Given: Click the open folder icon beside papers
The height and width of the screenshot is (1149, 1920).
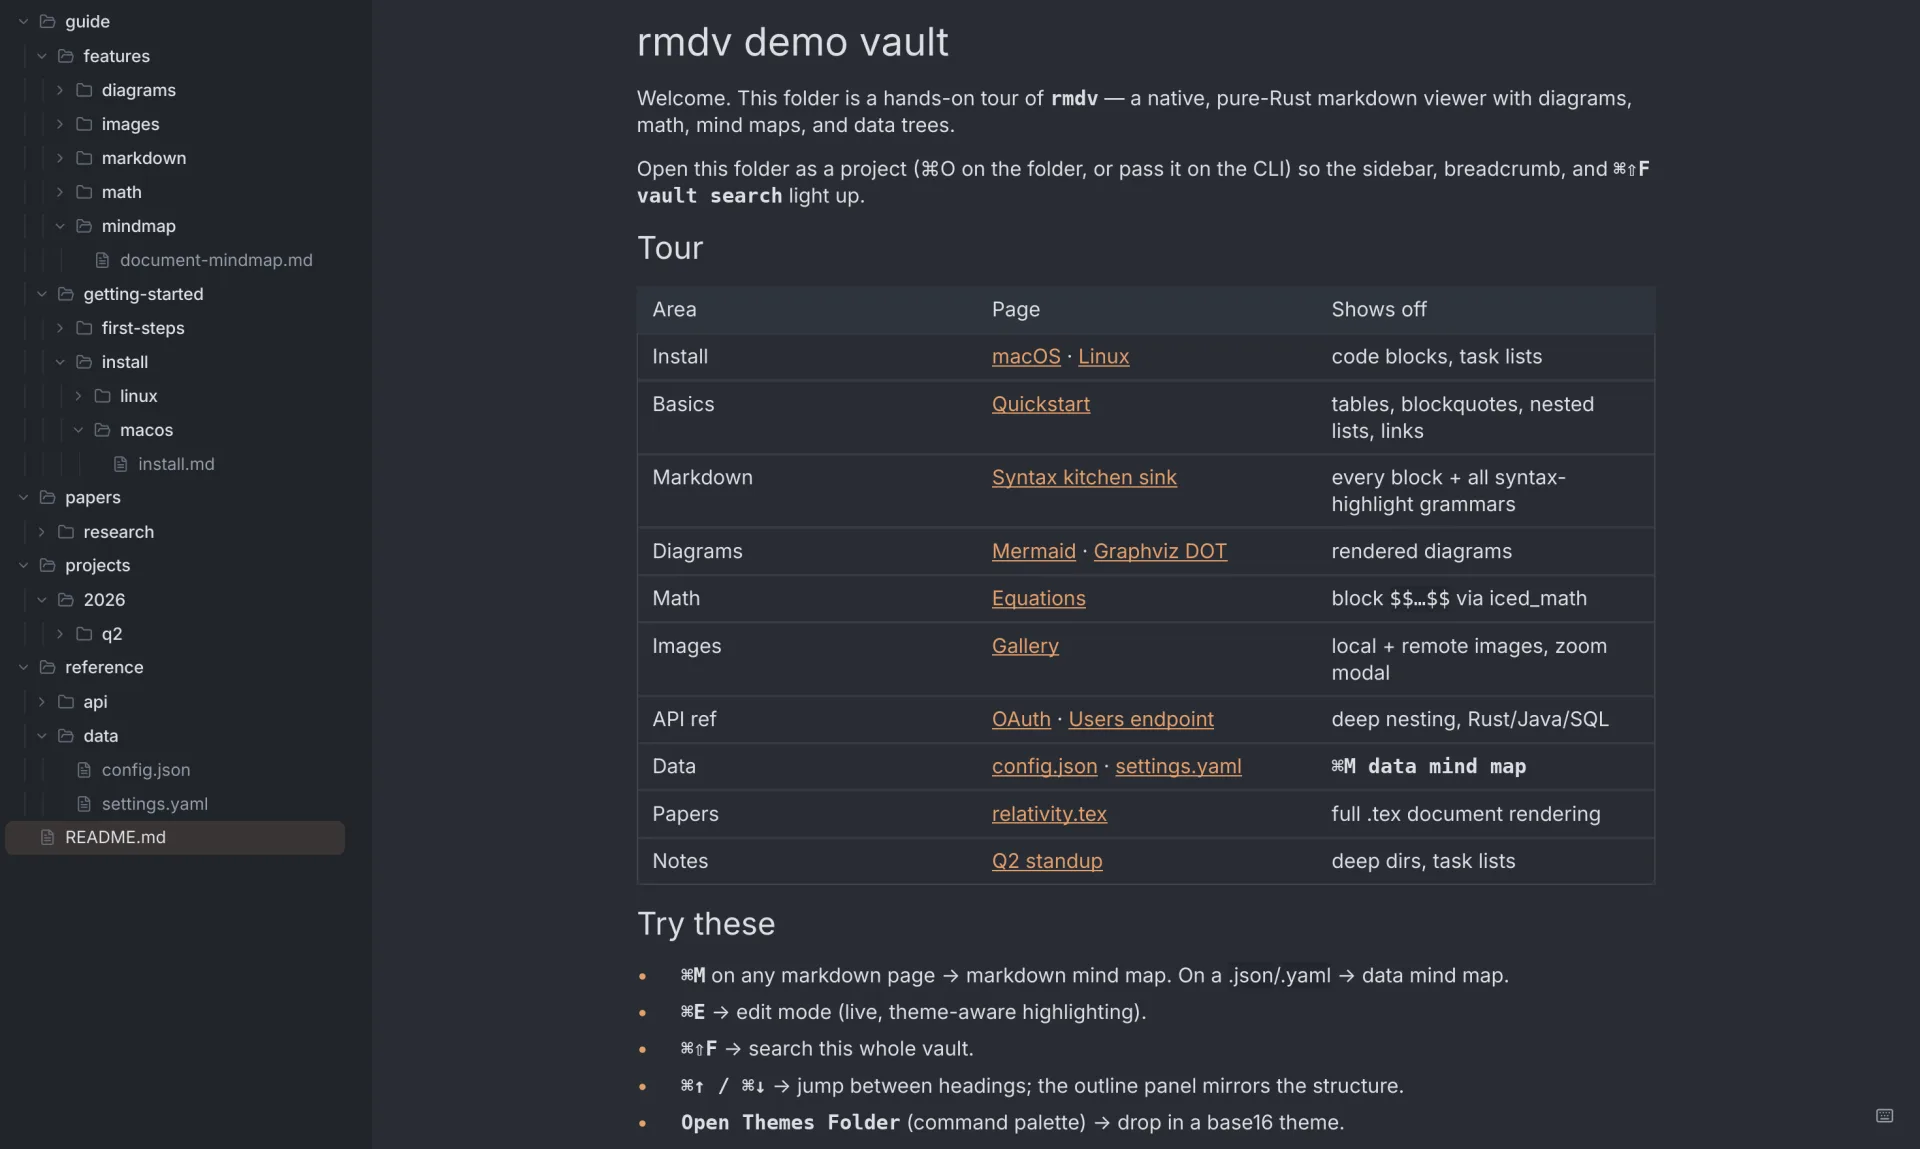Looking at the screenshot, I should click(x=47, y=497).
